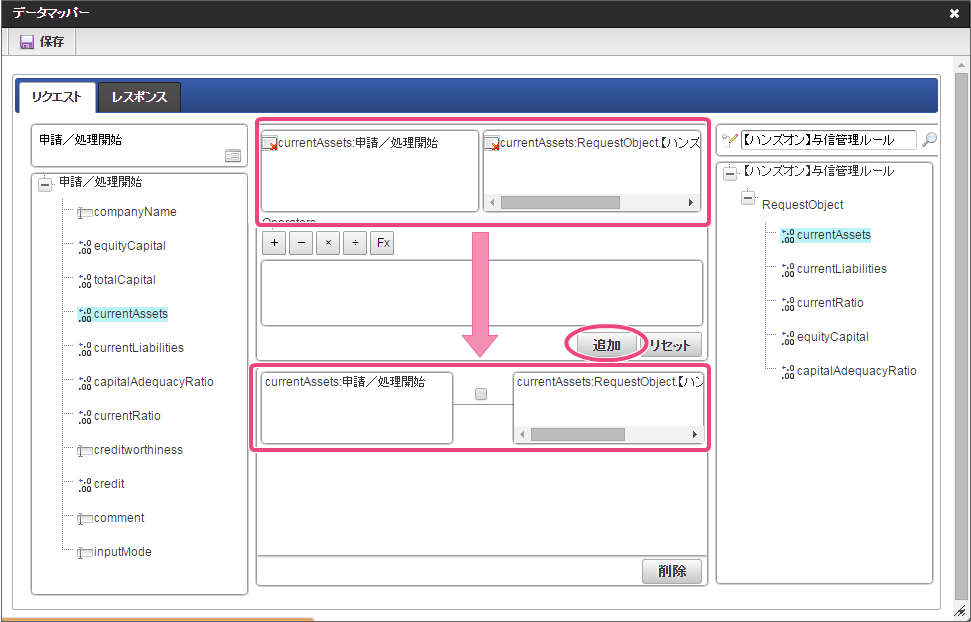Select creditworthiness in the left tree
This screenshot has height=622, width=971.
coord(138,450)
